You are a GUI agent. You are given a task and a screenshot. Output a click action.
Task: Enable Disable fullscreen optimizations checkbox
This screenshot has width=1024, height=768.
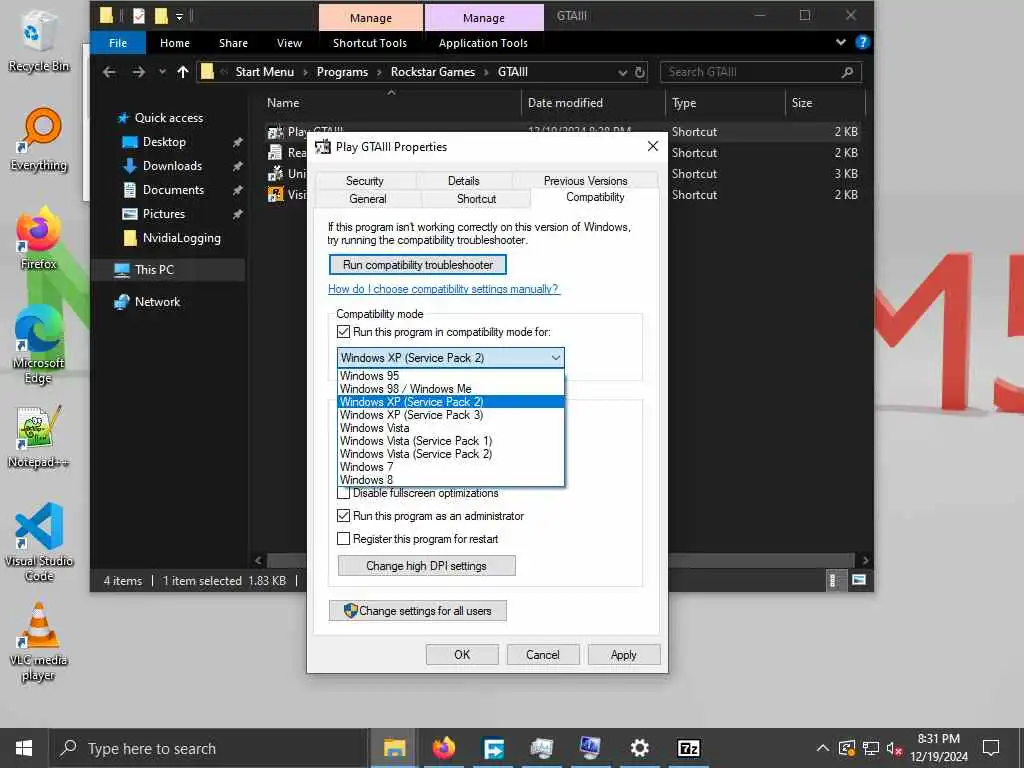click(x=344, y=493)
